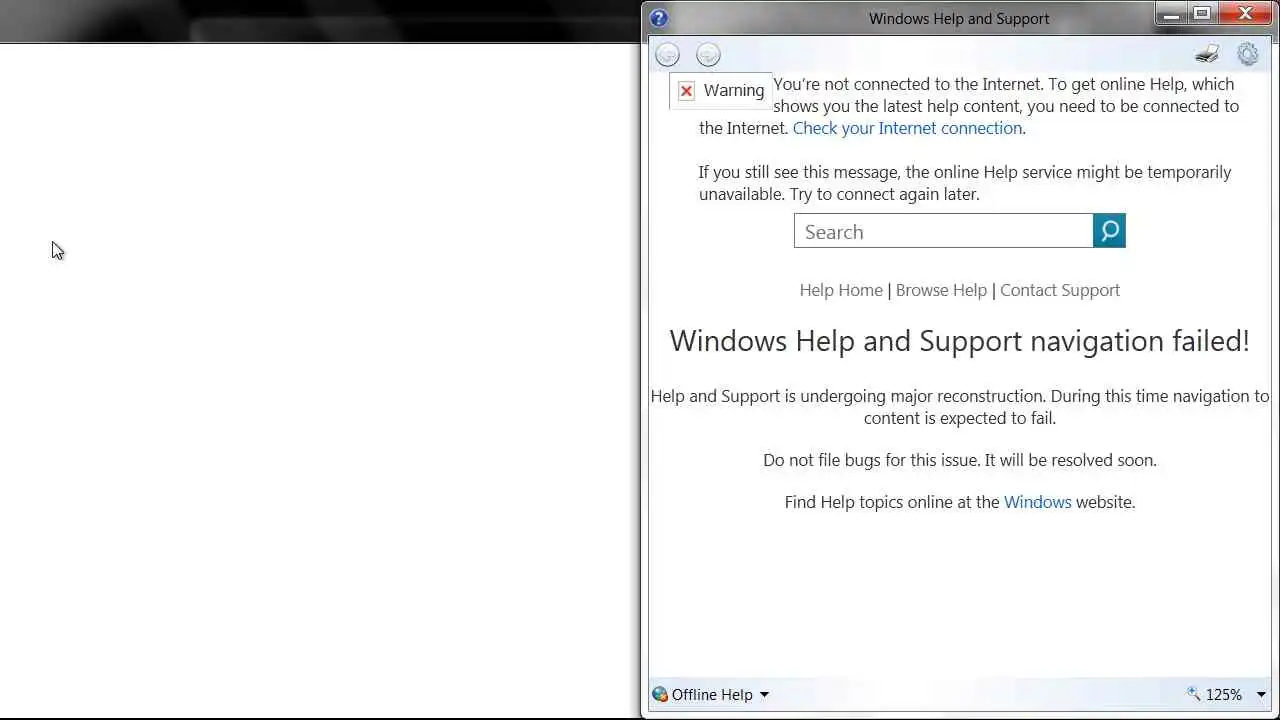Click the 'Do not file bugs' sentence
The height and width of the screenshot is (720, 1280).
(x=959, y=460)
